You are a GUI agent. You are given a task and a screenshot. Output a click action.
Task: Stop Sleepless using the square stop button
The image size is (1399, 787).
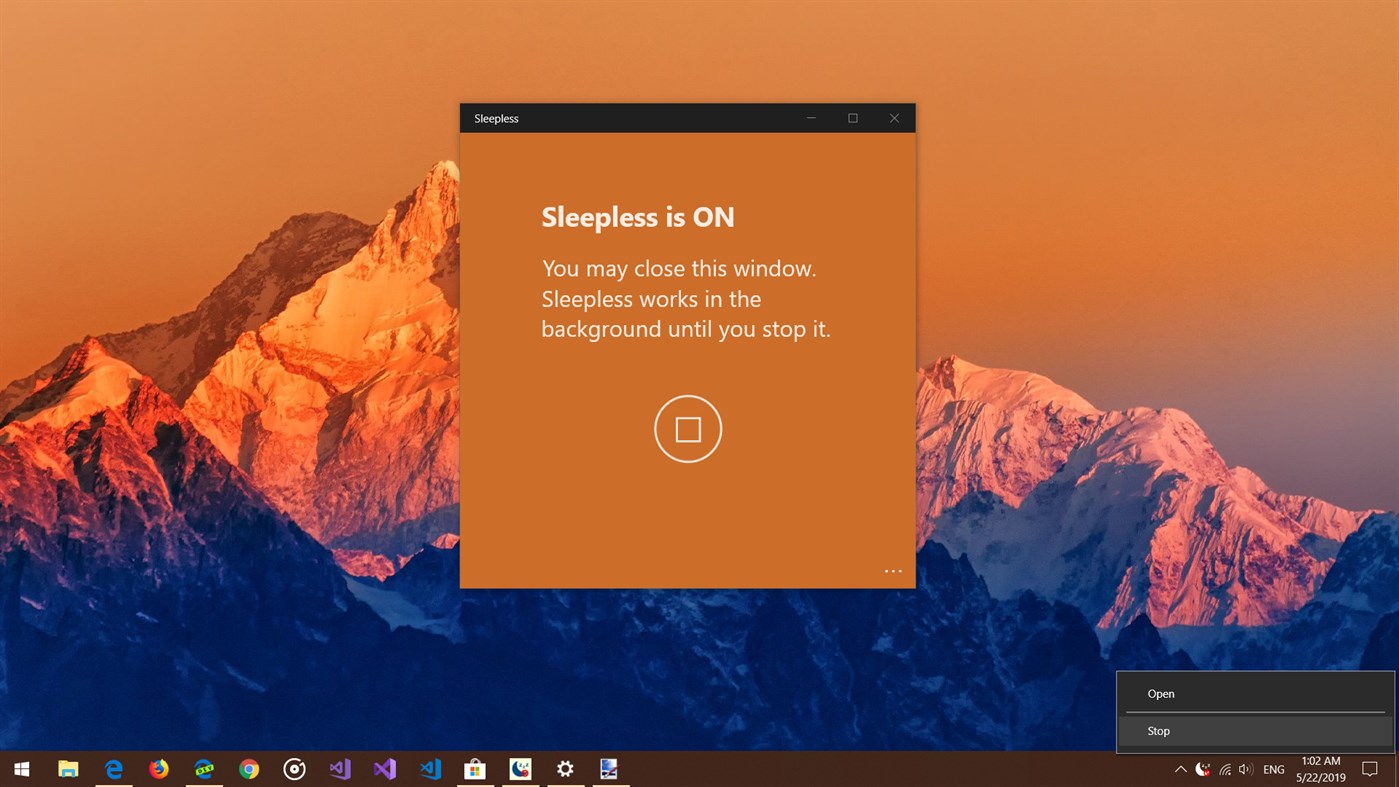[687, 428]
